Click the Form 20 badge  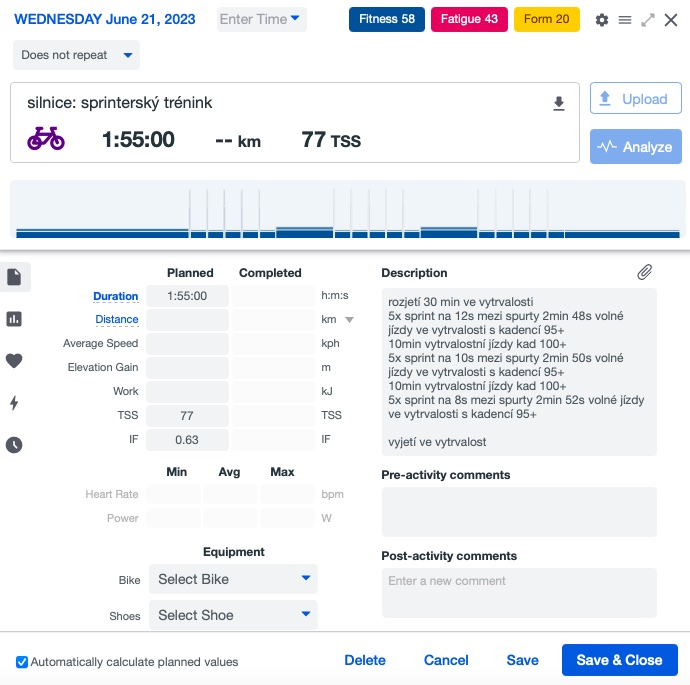coord(547,19)
